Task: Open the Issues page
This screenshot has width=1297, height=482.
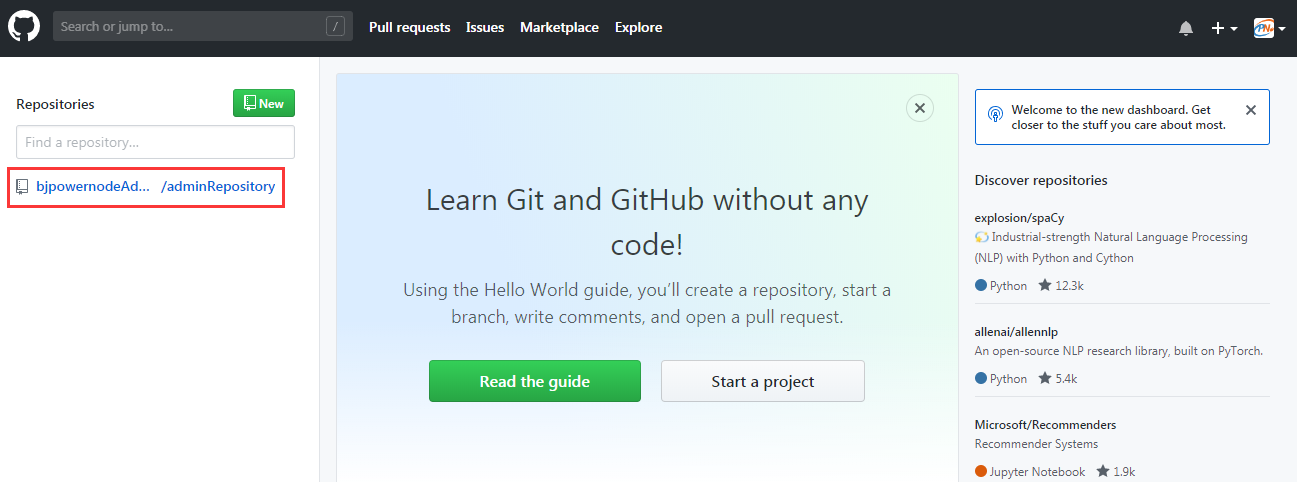Action: (x=485, y=27)
